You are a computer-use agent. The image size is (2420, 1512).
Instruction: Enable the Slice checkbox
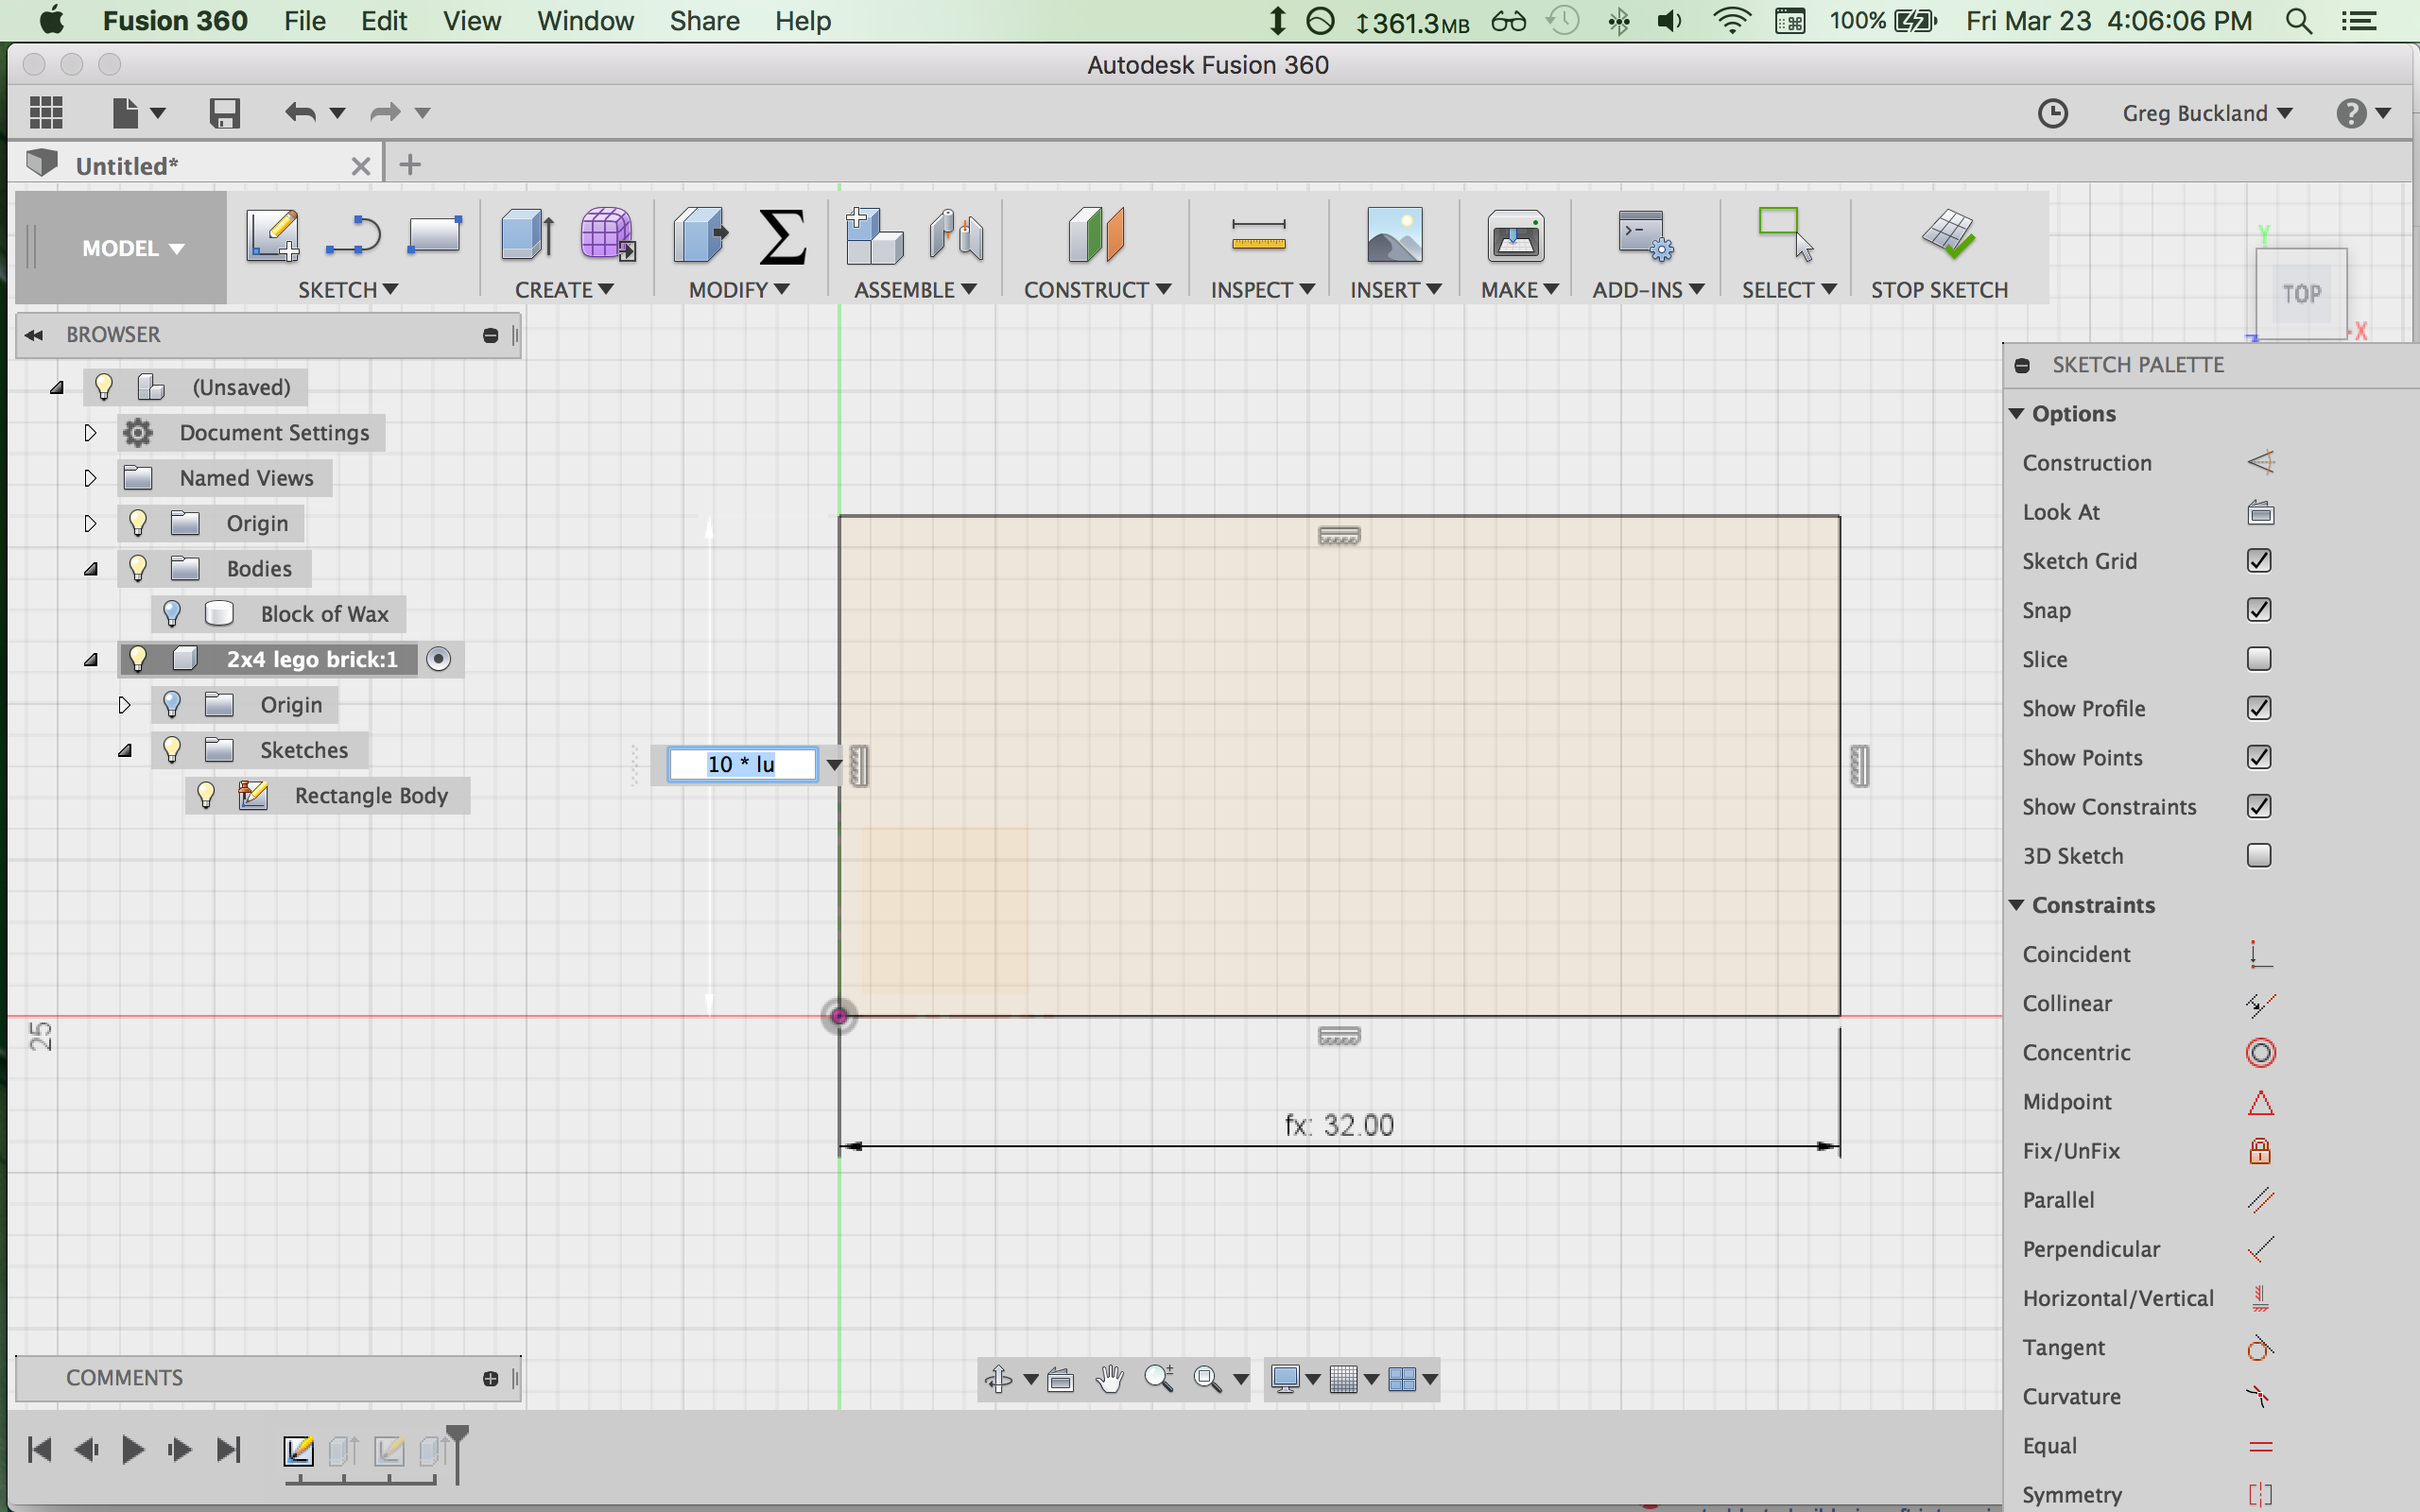click(x=2259, y=659)
